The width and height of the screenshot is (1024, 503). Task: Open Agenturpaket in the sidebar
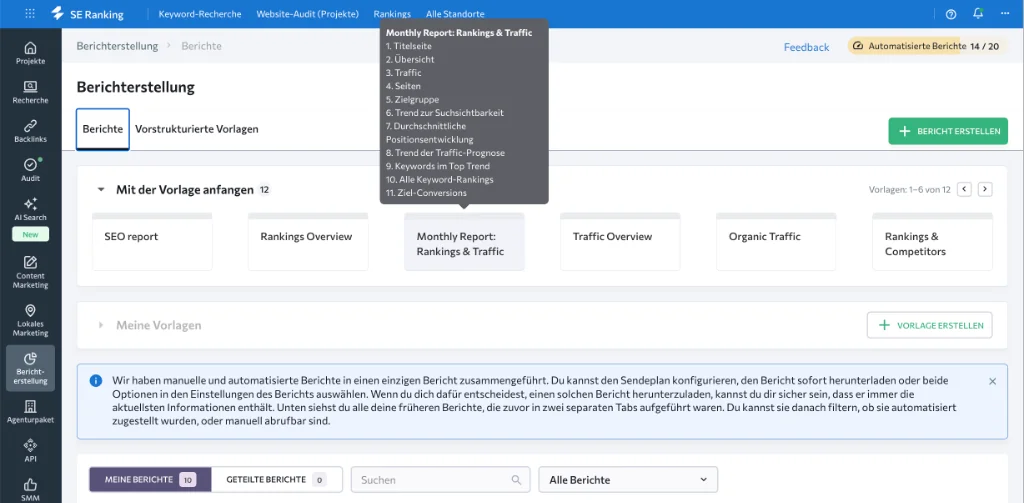31,412
